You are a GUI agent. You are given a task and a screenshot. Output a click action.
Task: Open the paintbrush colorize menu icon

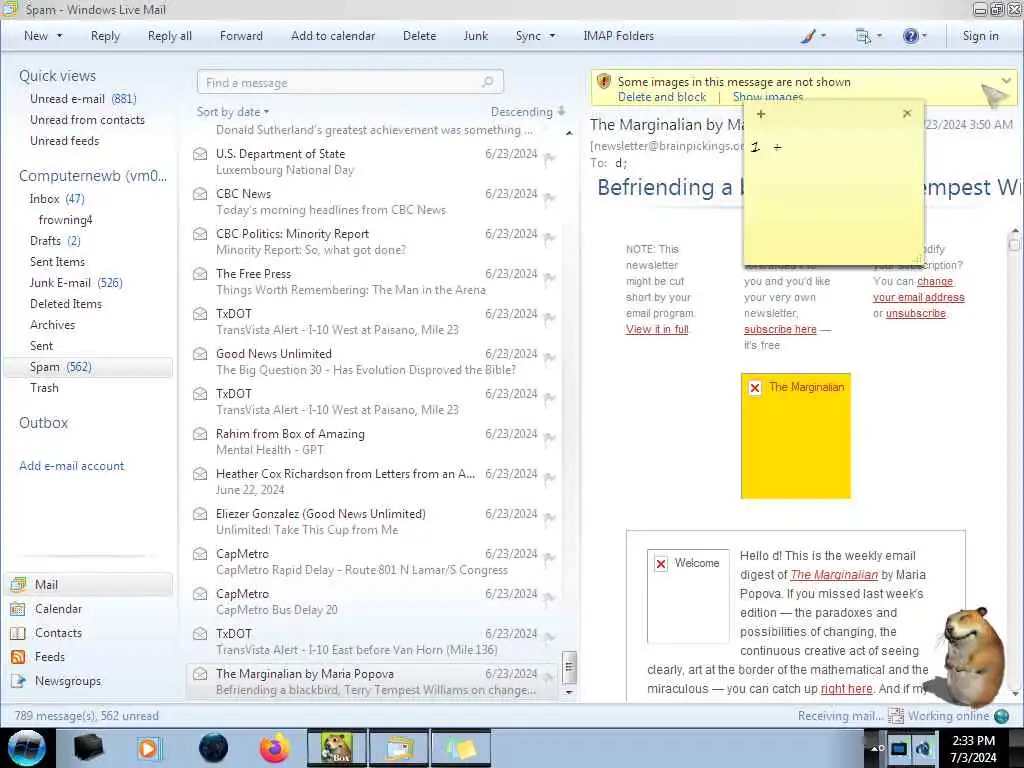pos(808,36)
